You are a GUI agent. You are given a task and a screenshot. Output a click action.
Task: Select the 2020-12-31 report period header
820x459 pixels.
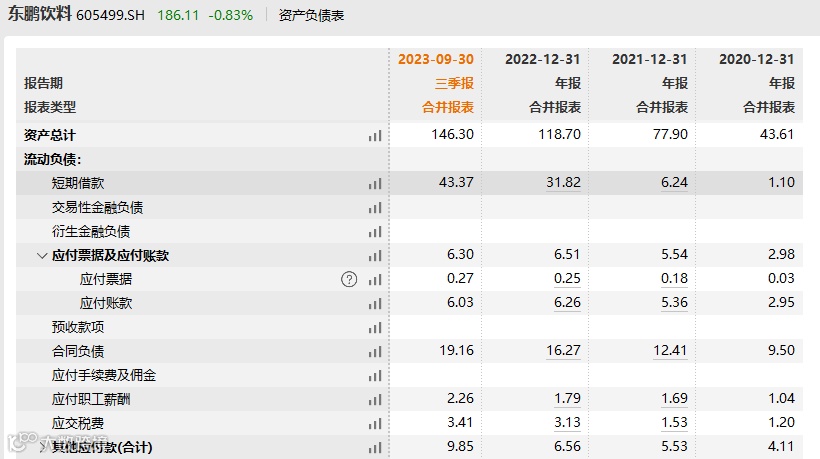[x=757, y=59]
